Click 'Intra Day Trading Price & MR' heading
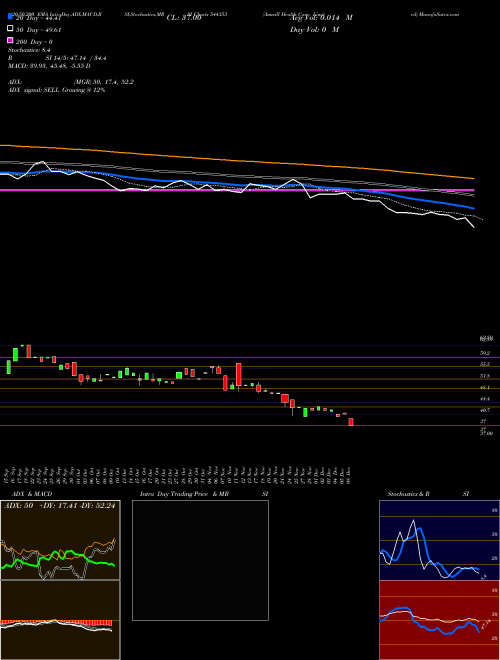This screenshot has width=500, height=660. click(x=184, y=494)
